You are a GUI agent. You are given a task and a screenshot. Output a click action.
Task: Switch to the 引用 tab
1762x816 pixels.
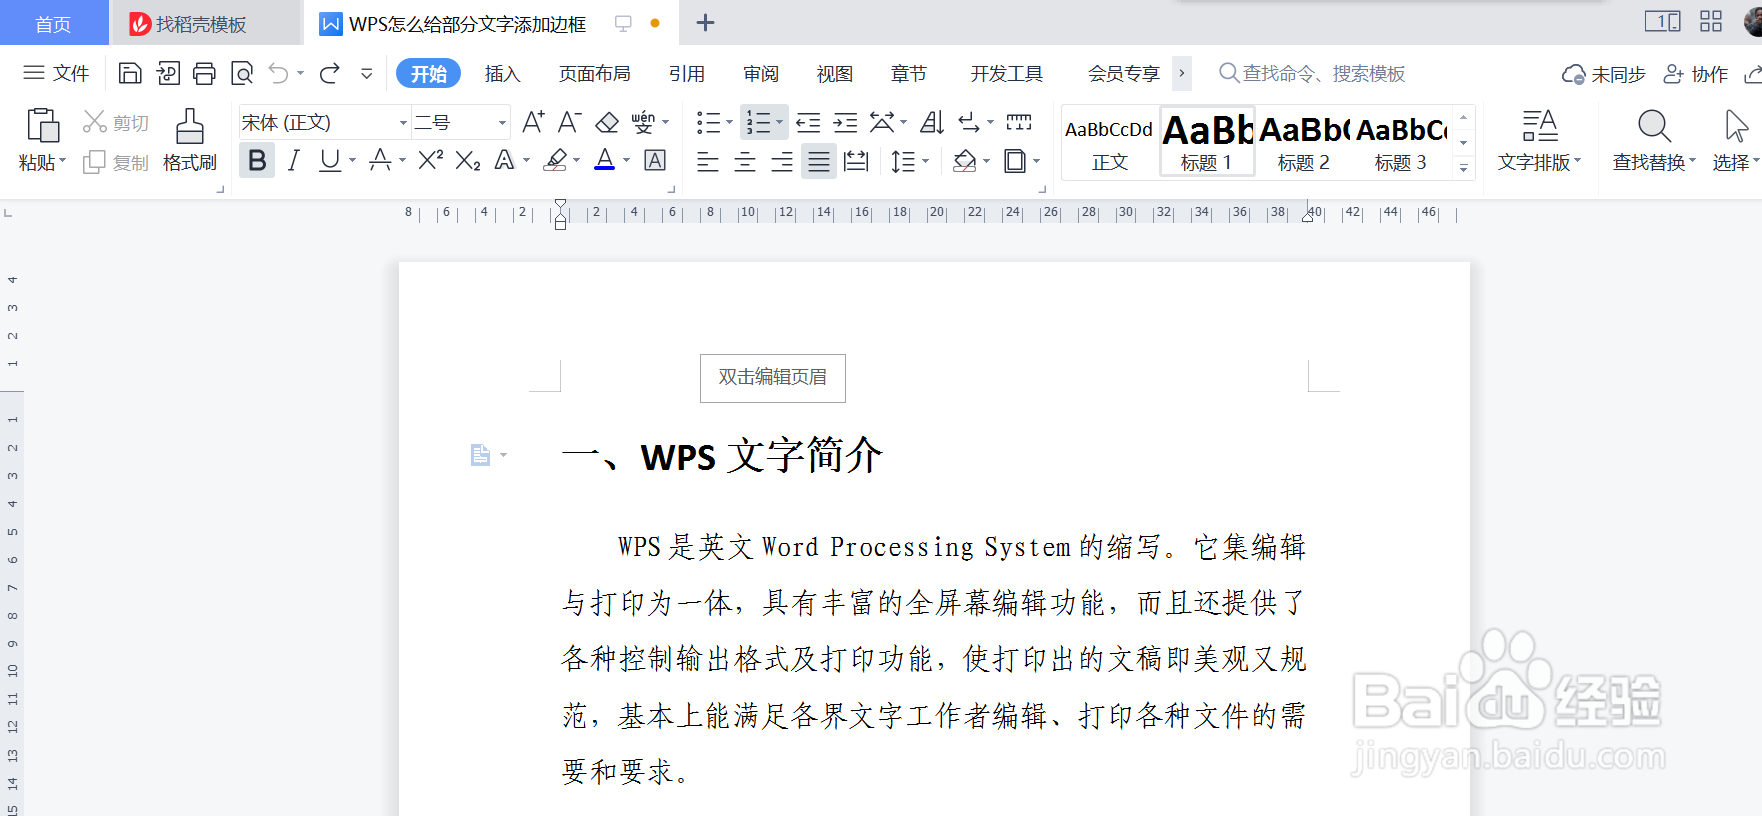pos(687,73)
